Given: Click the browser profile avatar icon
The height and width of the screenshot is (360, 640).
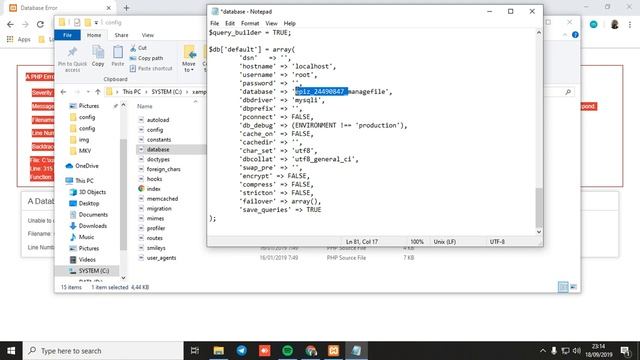Looking at the screenshot, I should pos(614,24).
